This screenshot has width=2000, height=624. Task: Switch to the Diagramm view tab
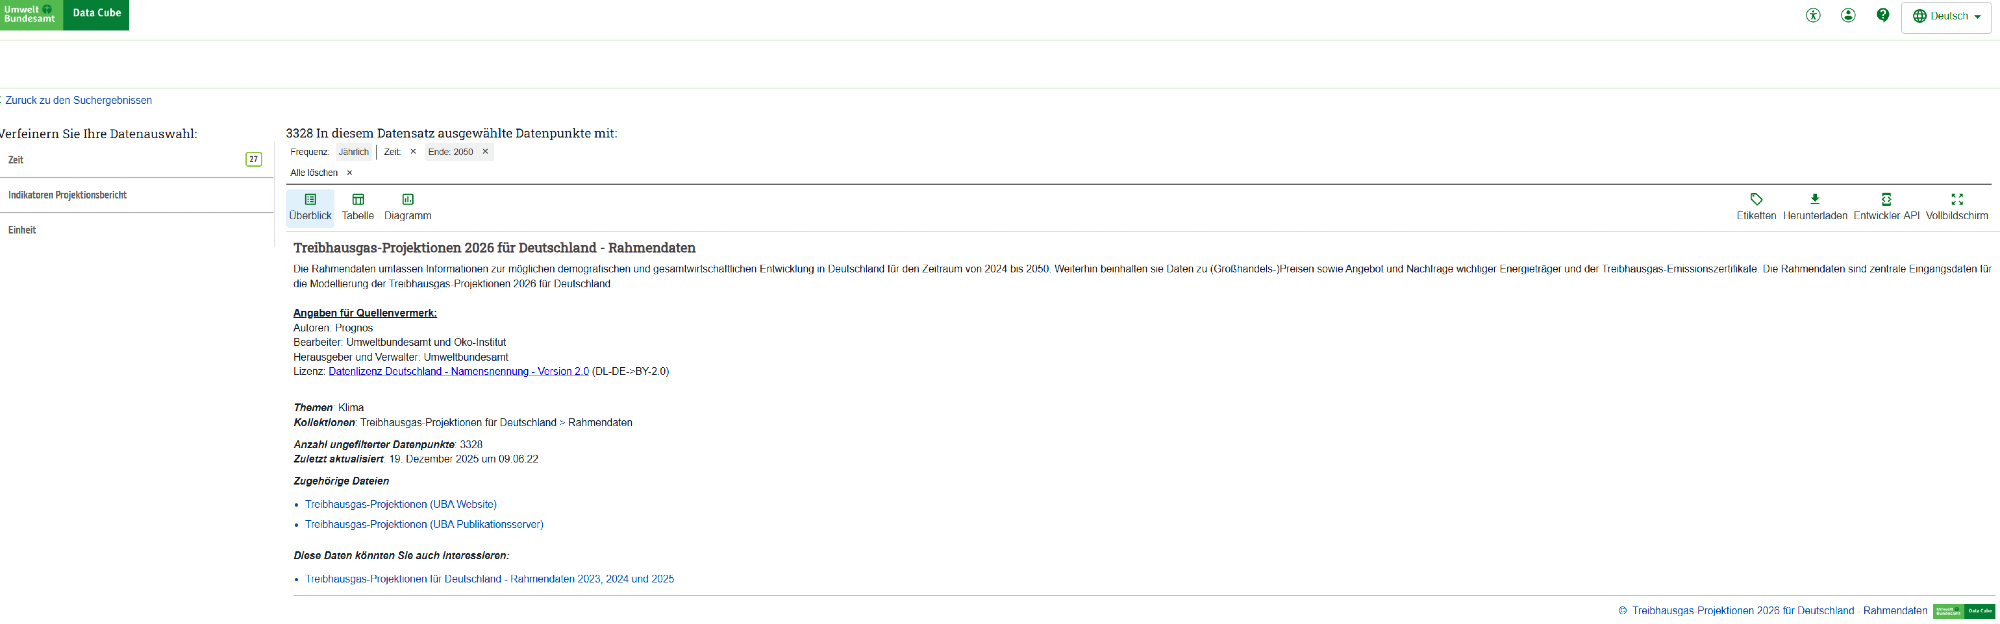click(x=408, y=207)
